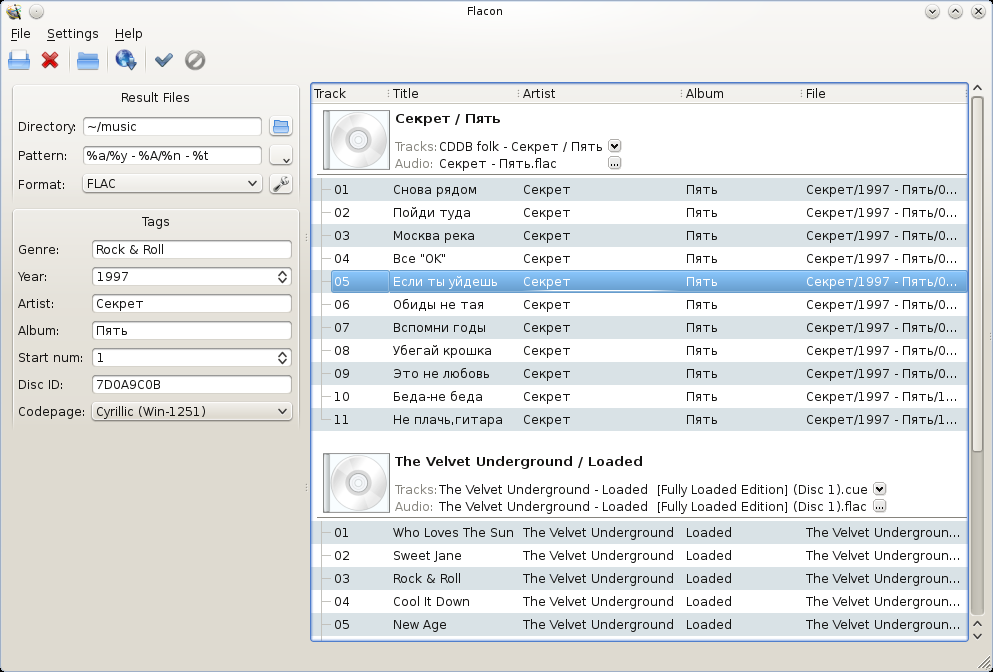This screenshot has height=672, width=993.
Task: Click the window pin button beside app icon
Action: [x=37, y=11]
